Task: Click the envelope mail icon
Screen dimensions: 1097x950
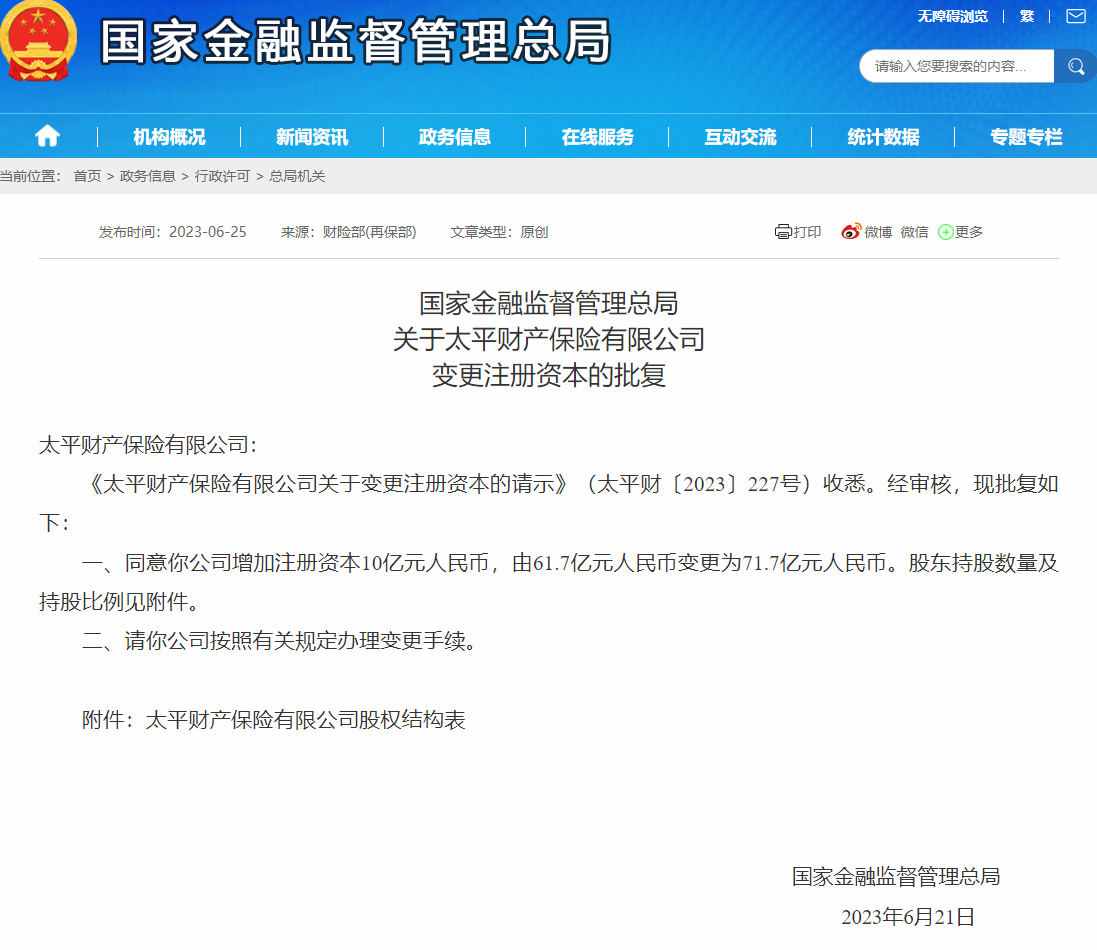Action: point(1075,16)
